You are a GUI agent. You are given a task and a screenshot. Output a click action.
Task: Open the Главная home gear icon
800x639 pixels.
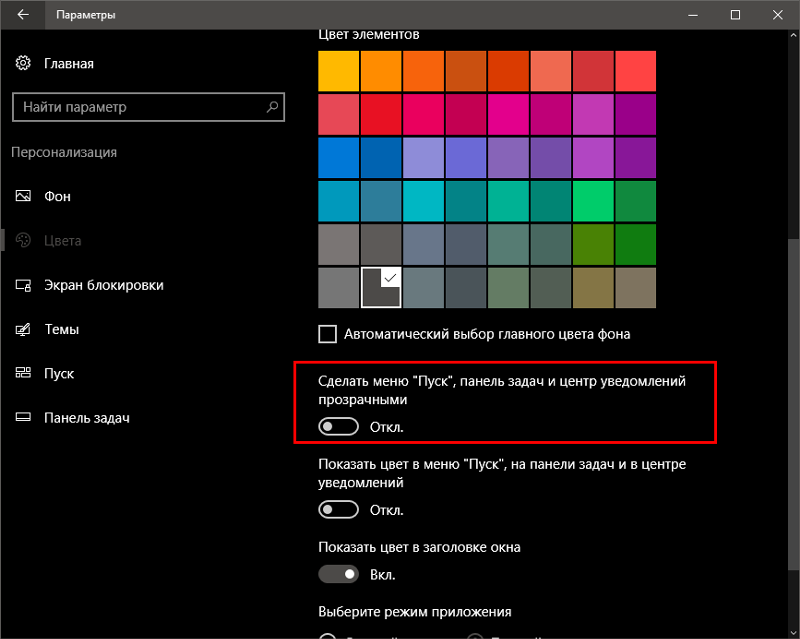[23, 63]
